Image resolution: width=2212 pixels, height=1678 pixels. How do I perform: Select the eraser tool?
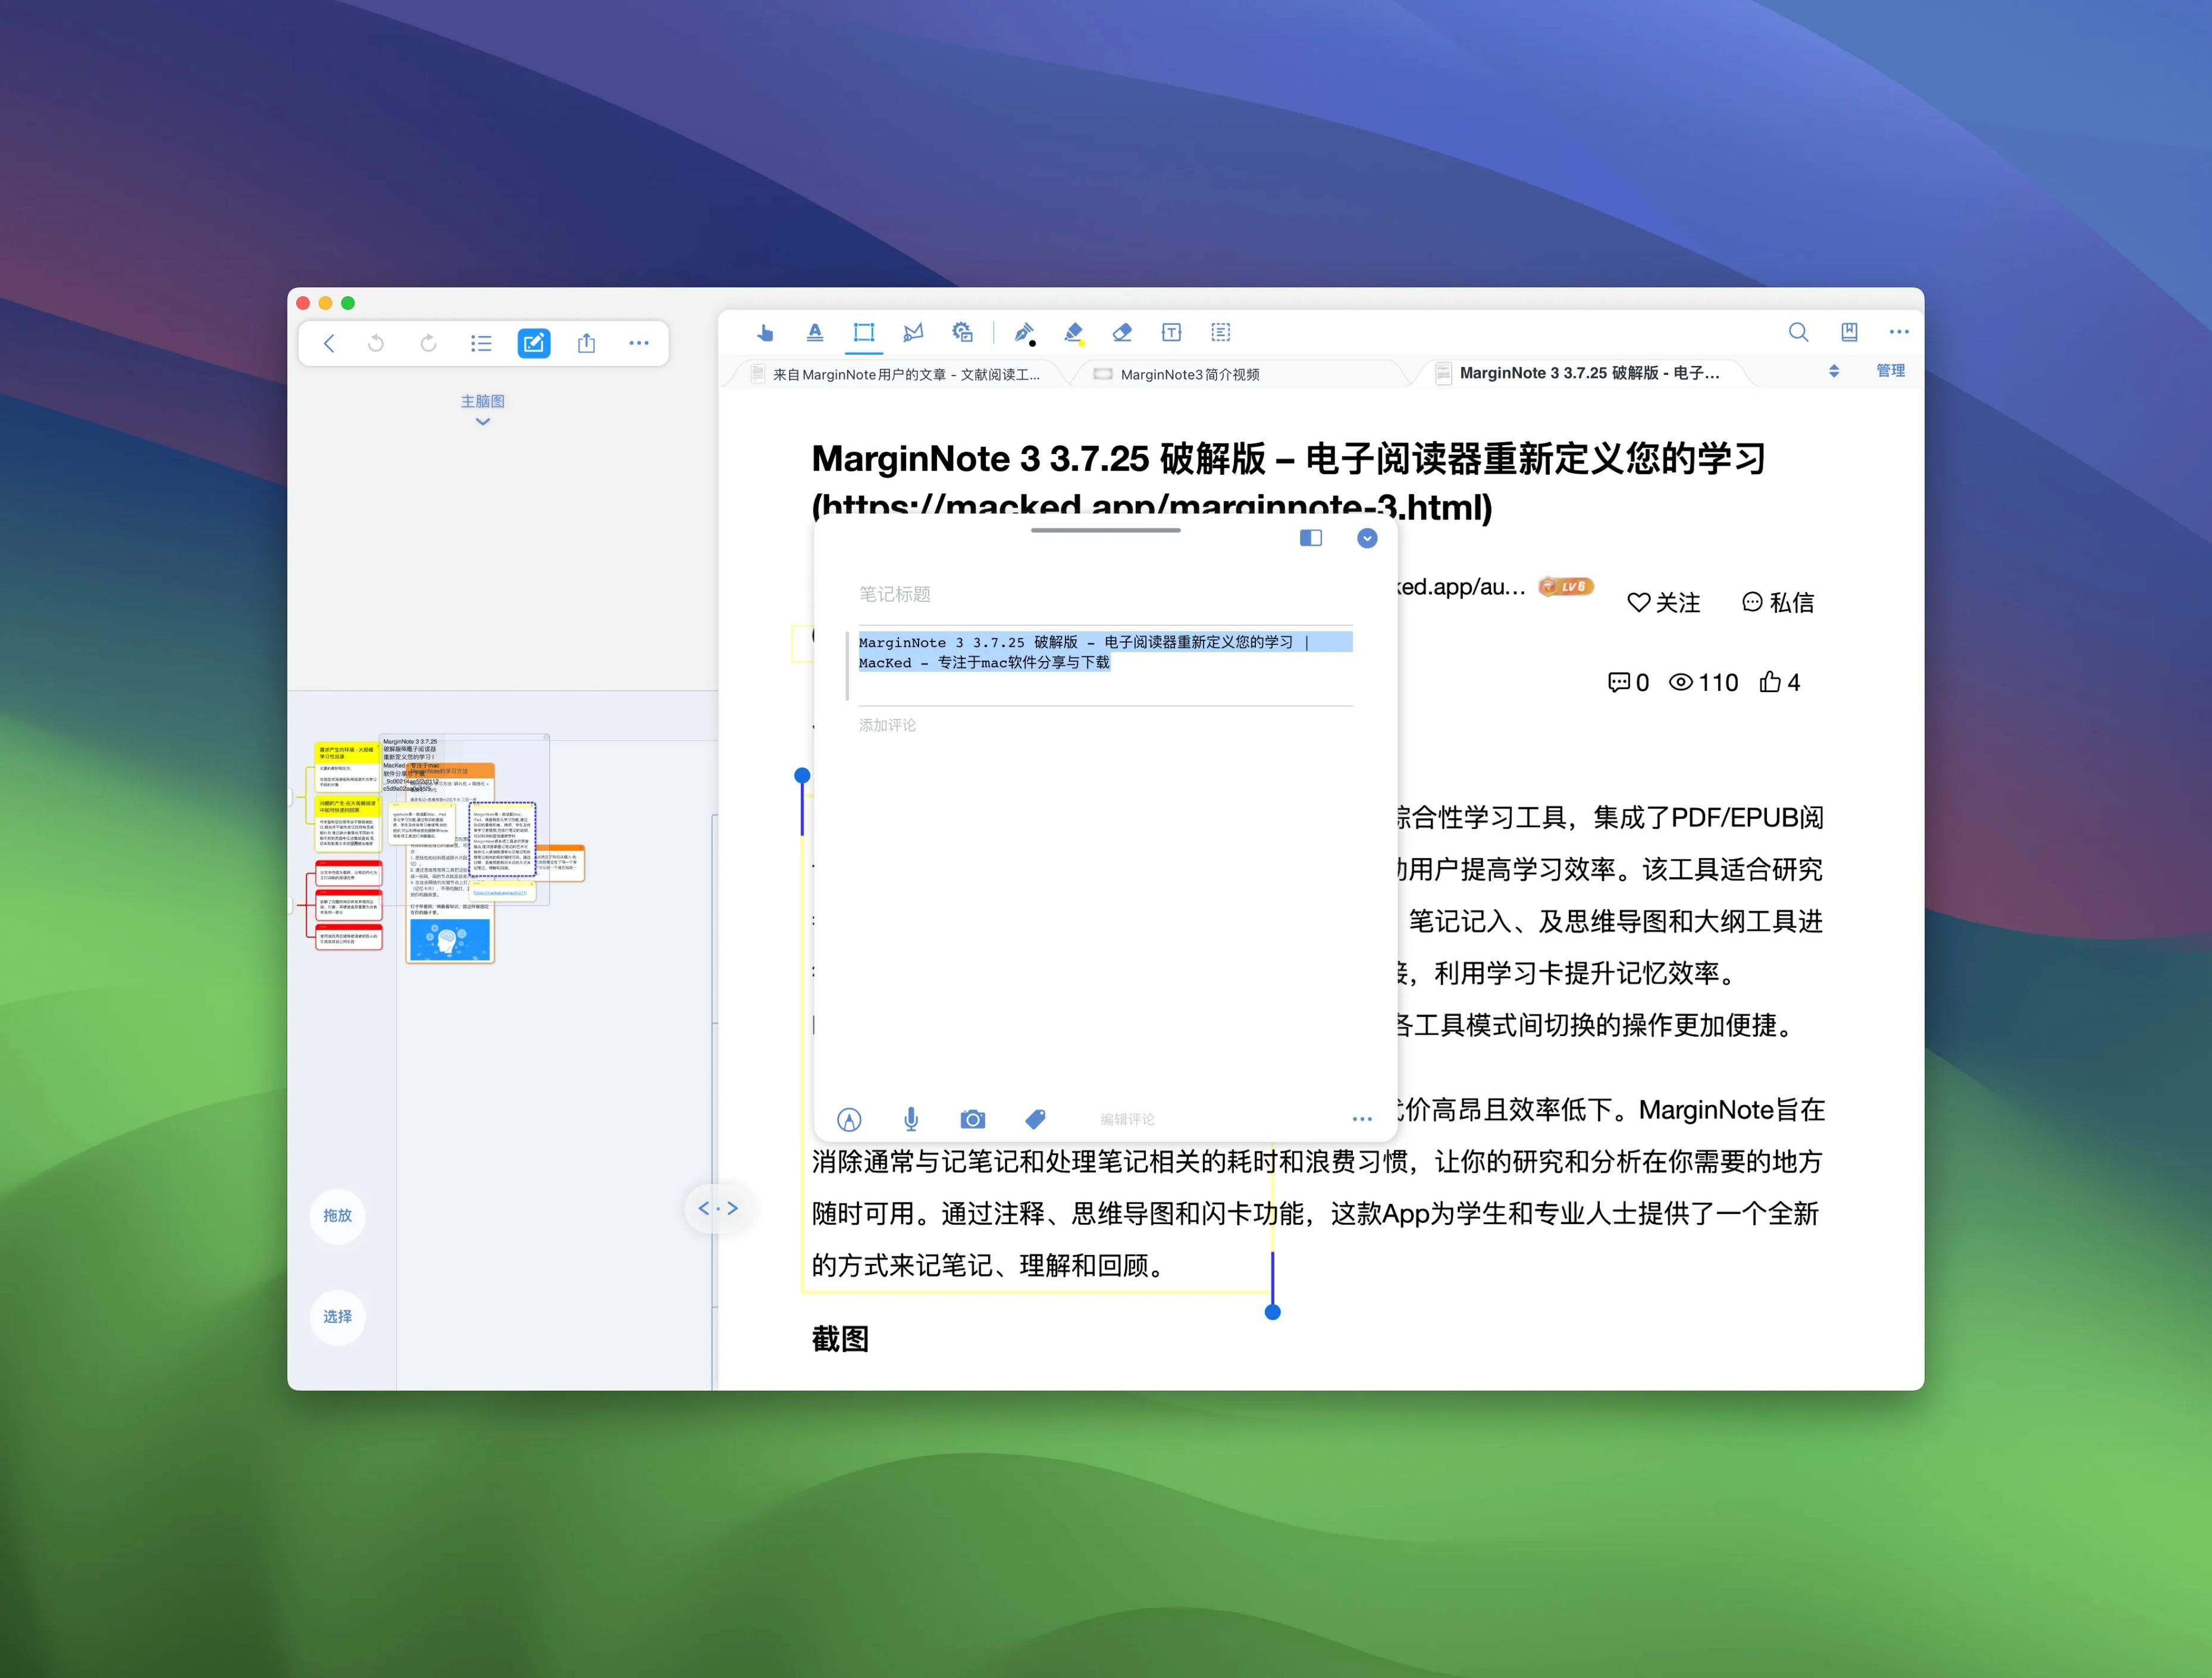tap(1122, 333)
